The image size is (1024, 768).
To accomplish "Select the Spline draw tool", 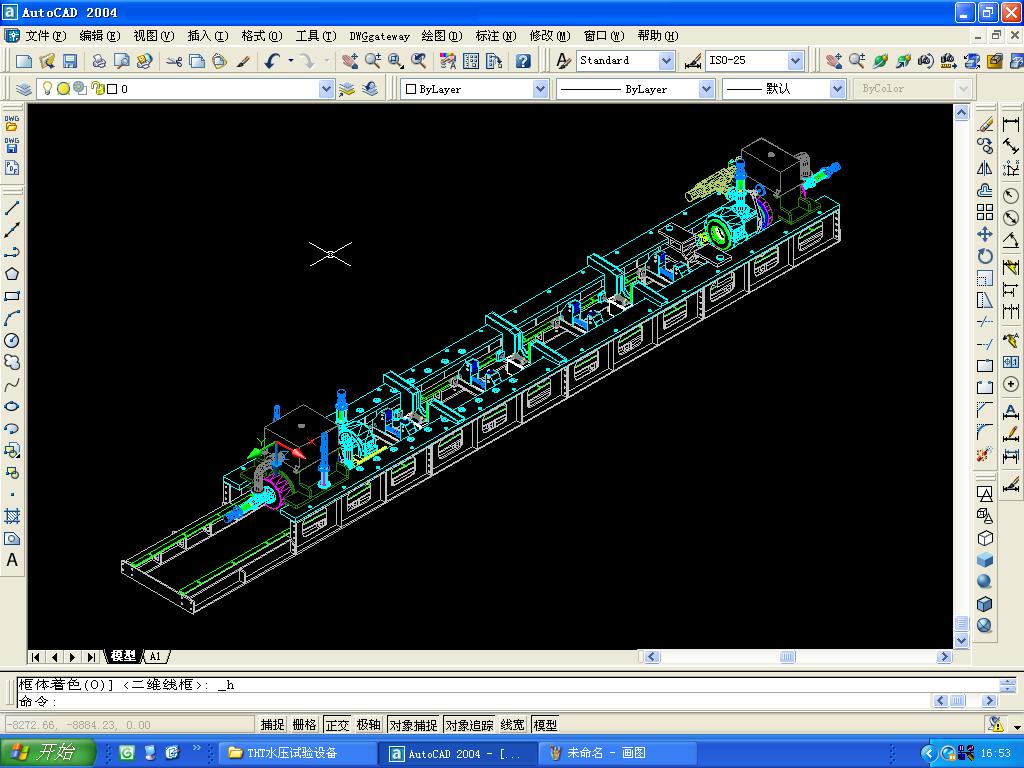I will click(12, 384).
